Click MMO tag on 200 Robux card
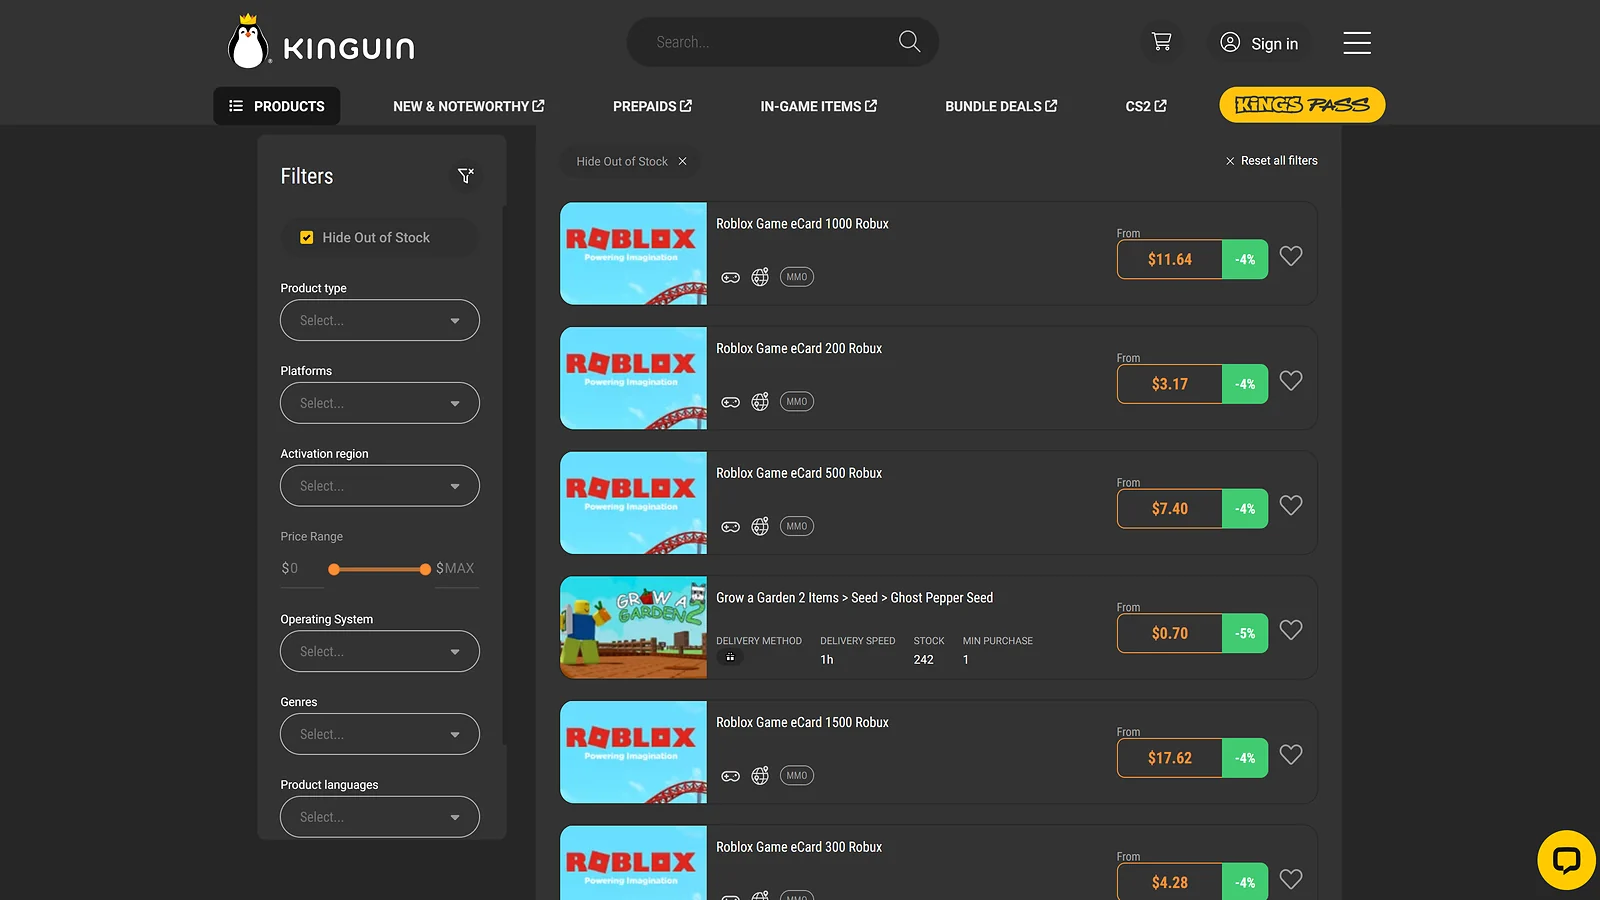Viewport: 1600px width, 900px height. pos(797,402)
